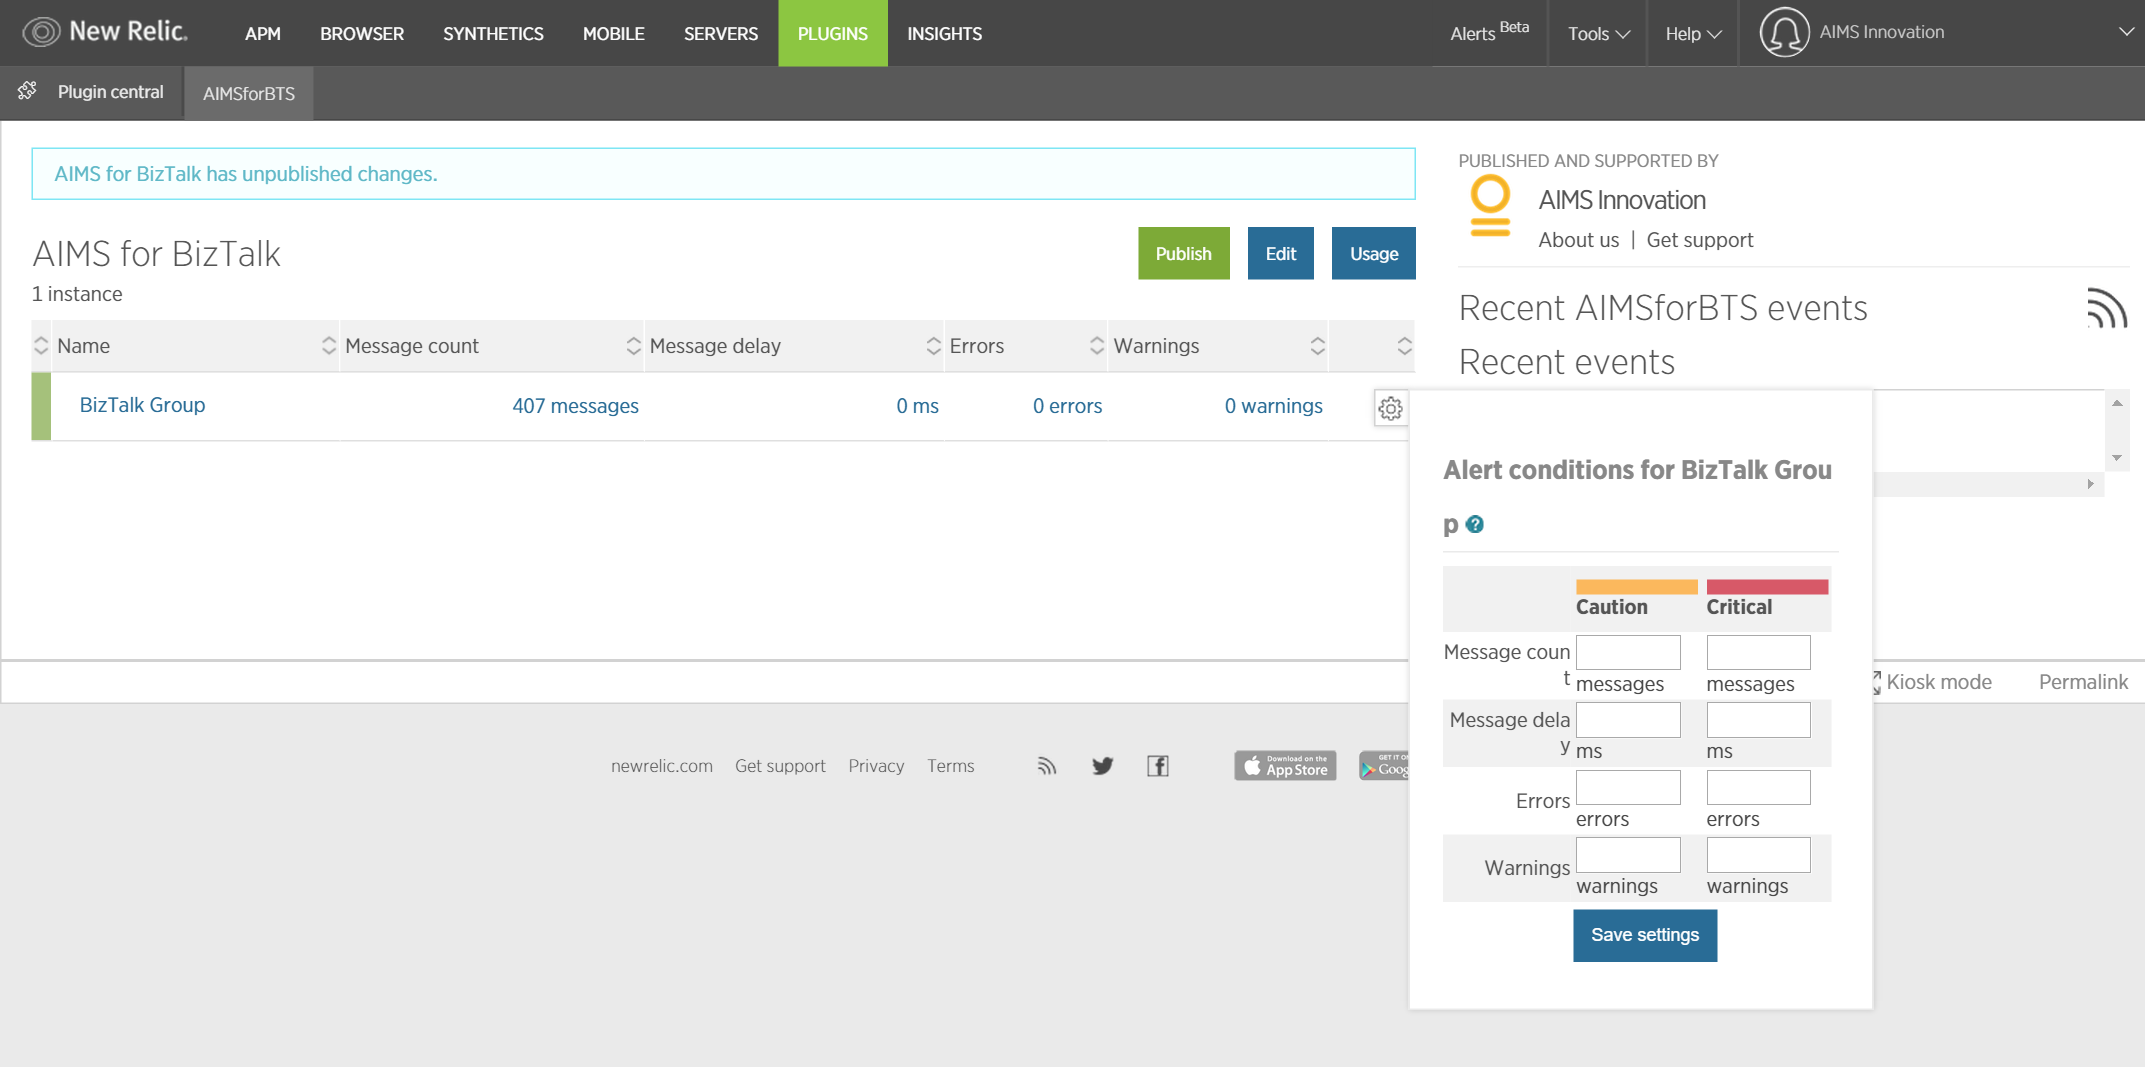The width and height of the screenshot is (2145, 1067).
Task: Focus Message delay Critical input
Action: point(1758,720)
